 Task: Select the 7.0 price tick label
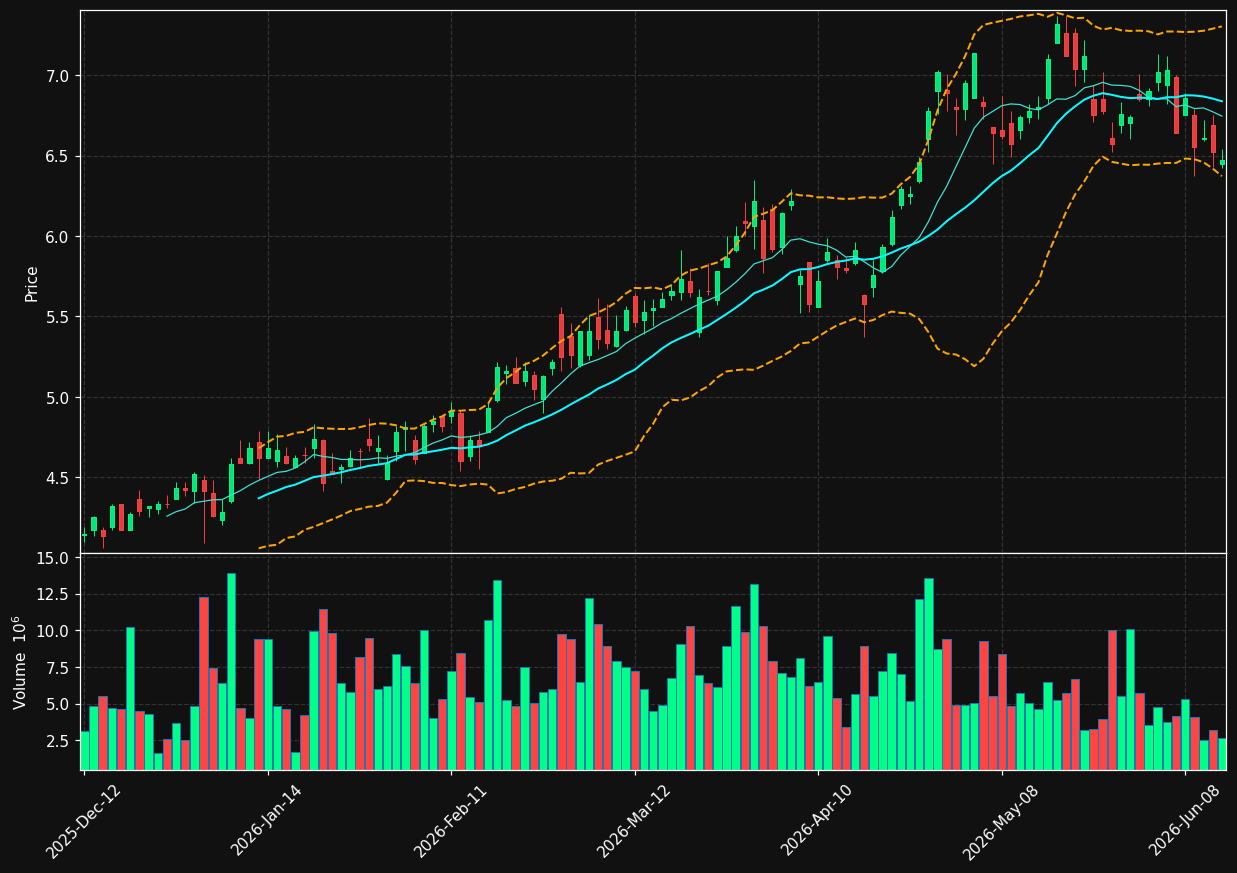[x=57, y=76]
